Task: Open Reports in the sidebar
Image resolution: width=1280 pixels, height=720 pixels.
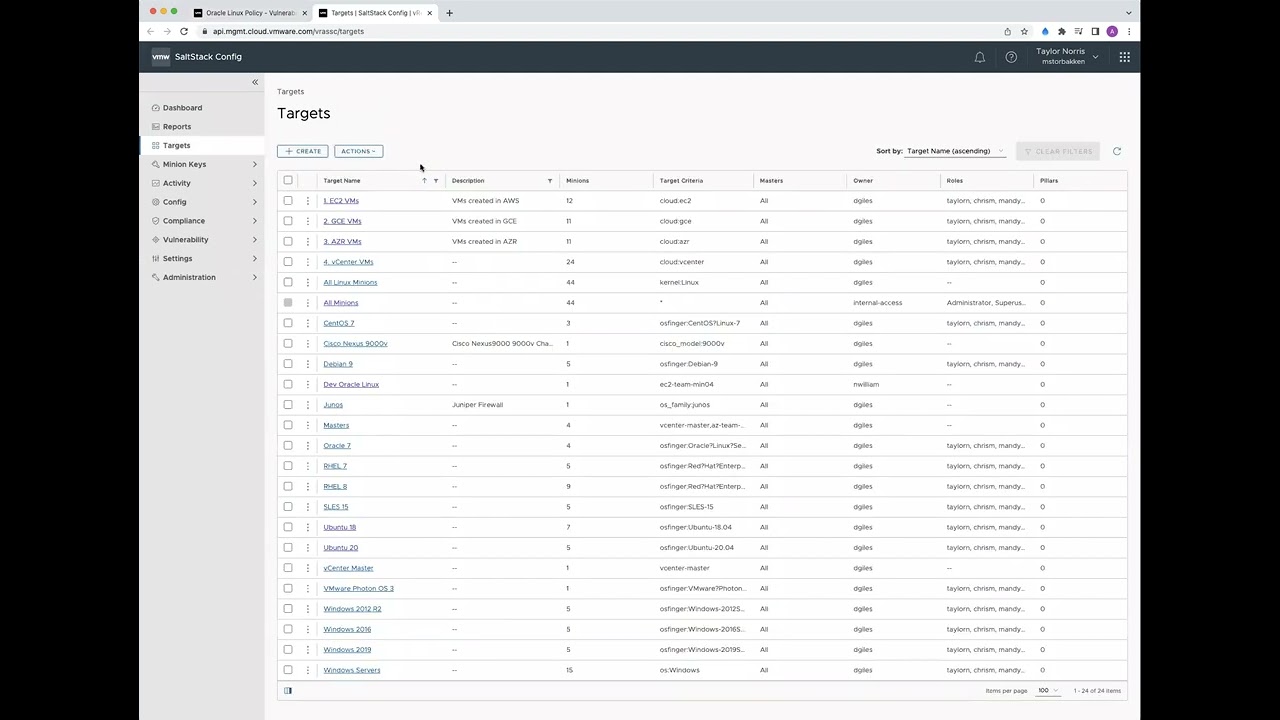Action: pyautogui.click(x=177, y=127)
